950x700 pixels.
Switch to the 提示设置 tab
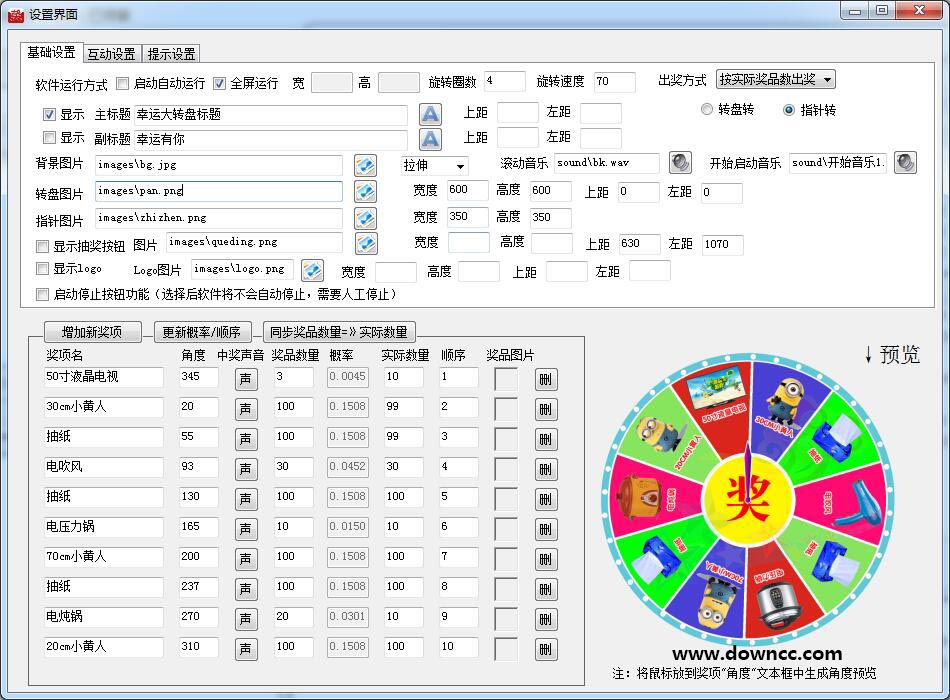click(x=172, y=53)
